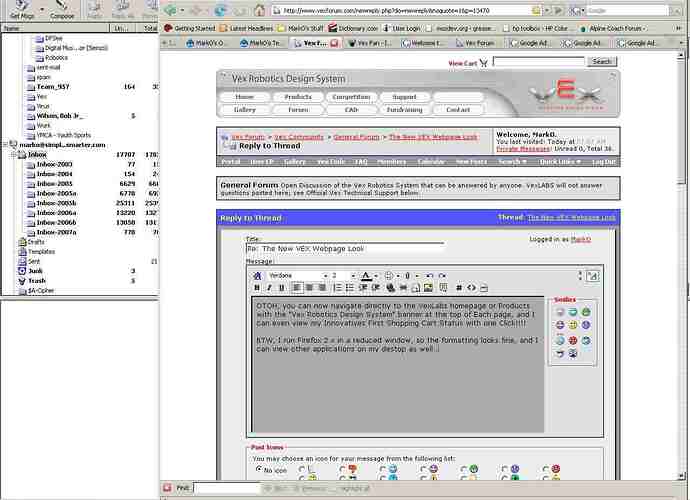Wrap selection in code tags (#)
The height and width of the screenshot is (500, 690).
tap(459, 288)
